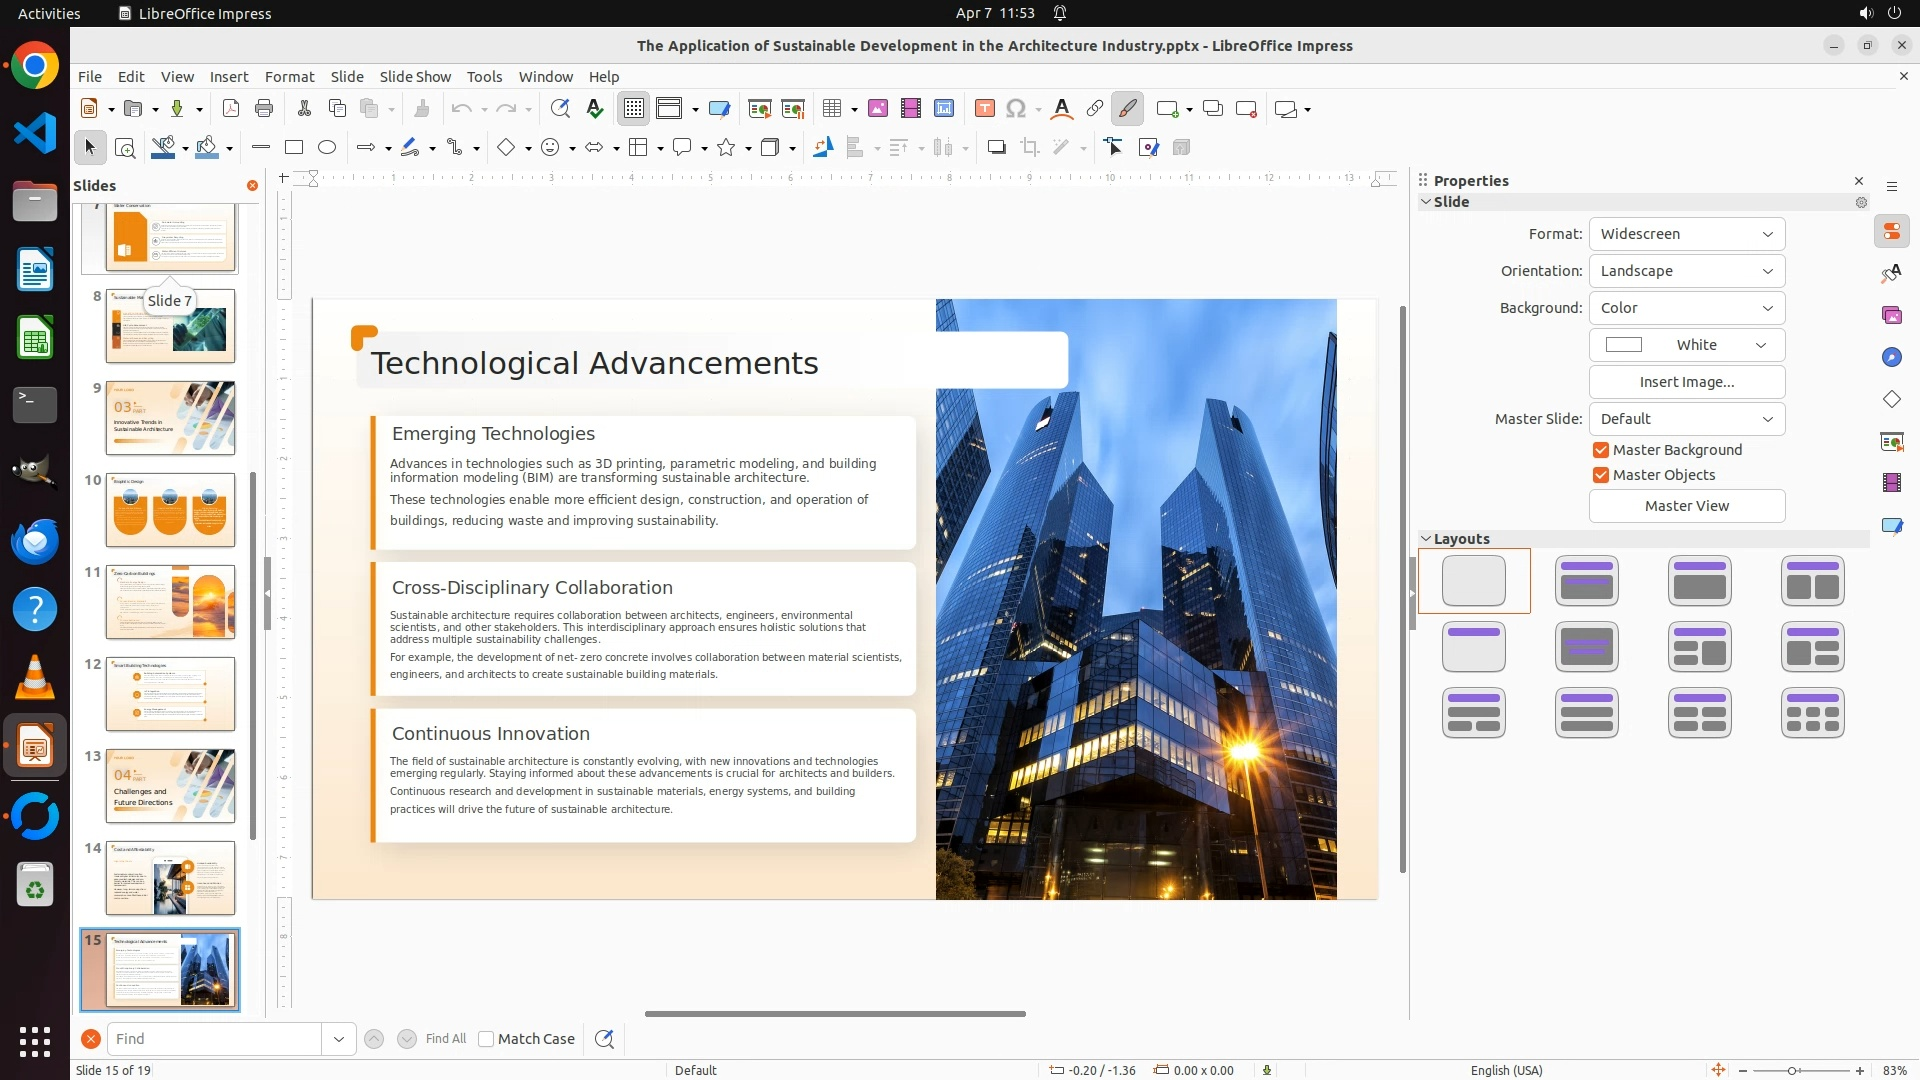Click the Insert Image... button
1920x1080 pixels.
coord(1686,382)
